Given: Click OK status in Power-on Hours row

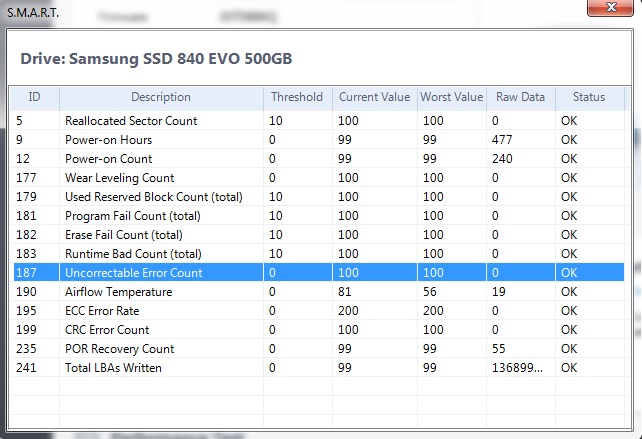Looking at the screenshot, I should (569, 140).
